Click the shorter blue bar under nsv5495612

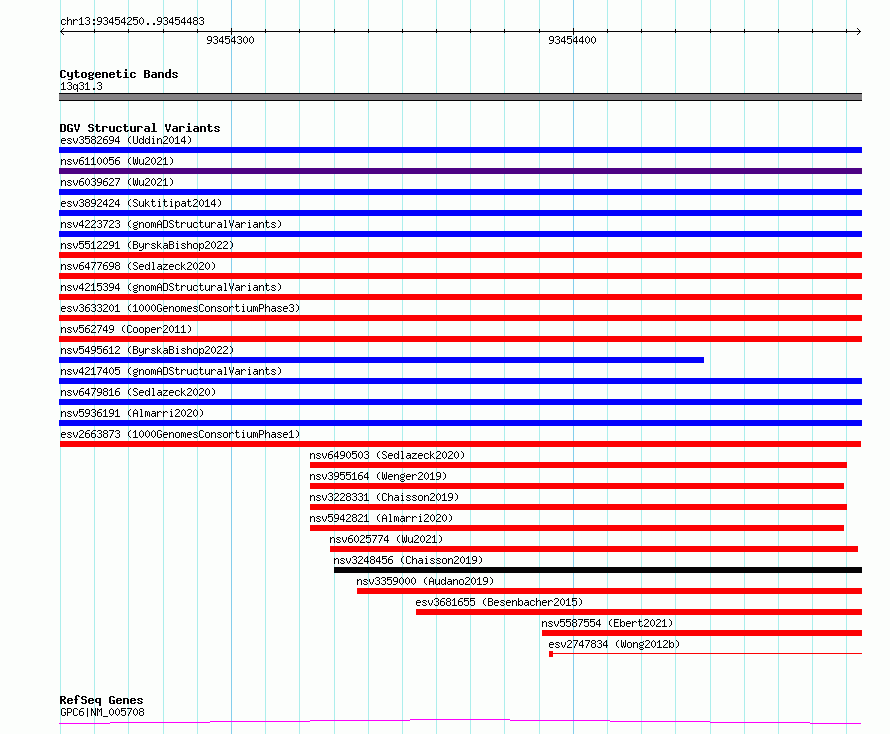point(381,360)
